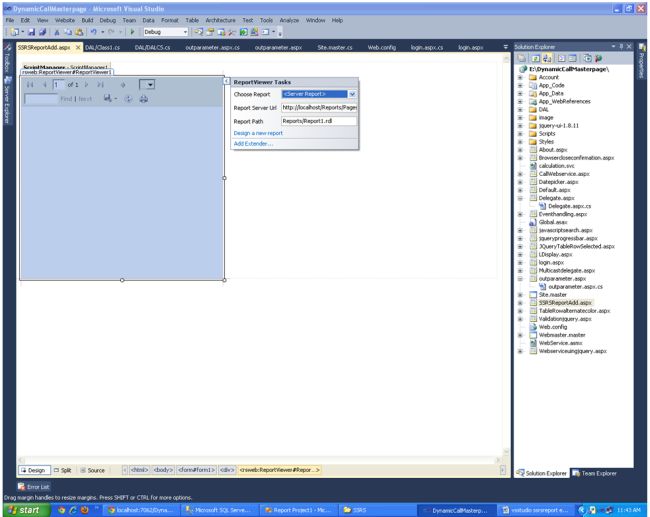Click the ReportViewer next page arrow
This screenshot has height=517, width=650.
[x=86, y=85]
